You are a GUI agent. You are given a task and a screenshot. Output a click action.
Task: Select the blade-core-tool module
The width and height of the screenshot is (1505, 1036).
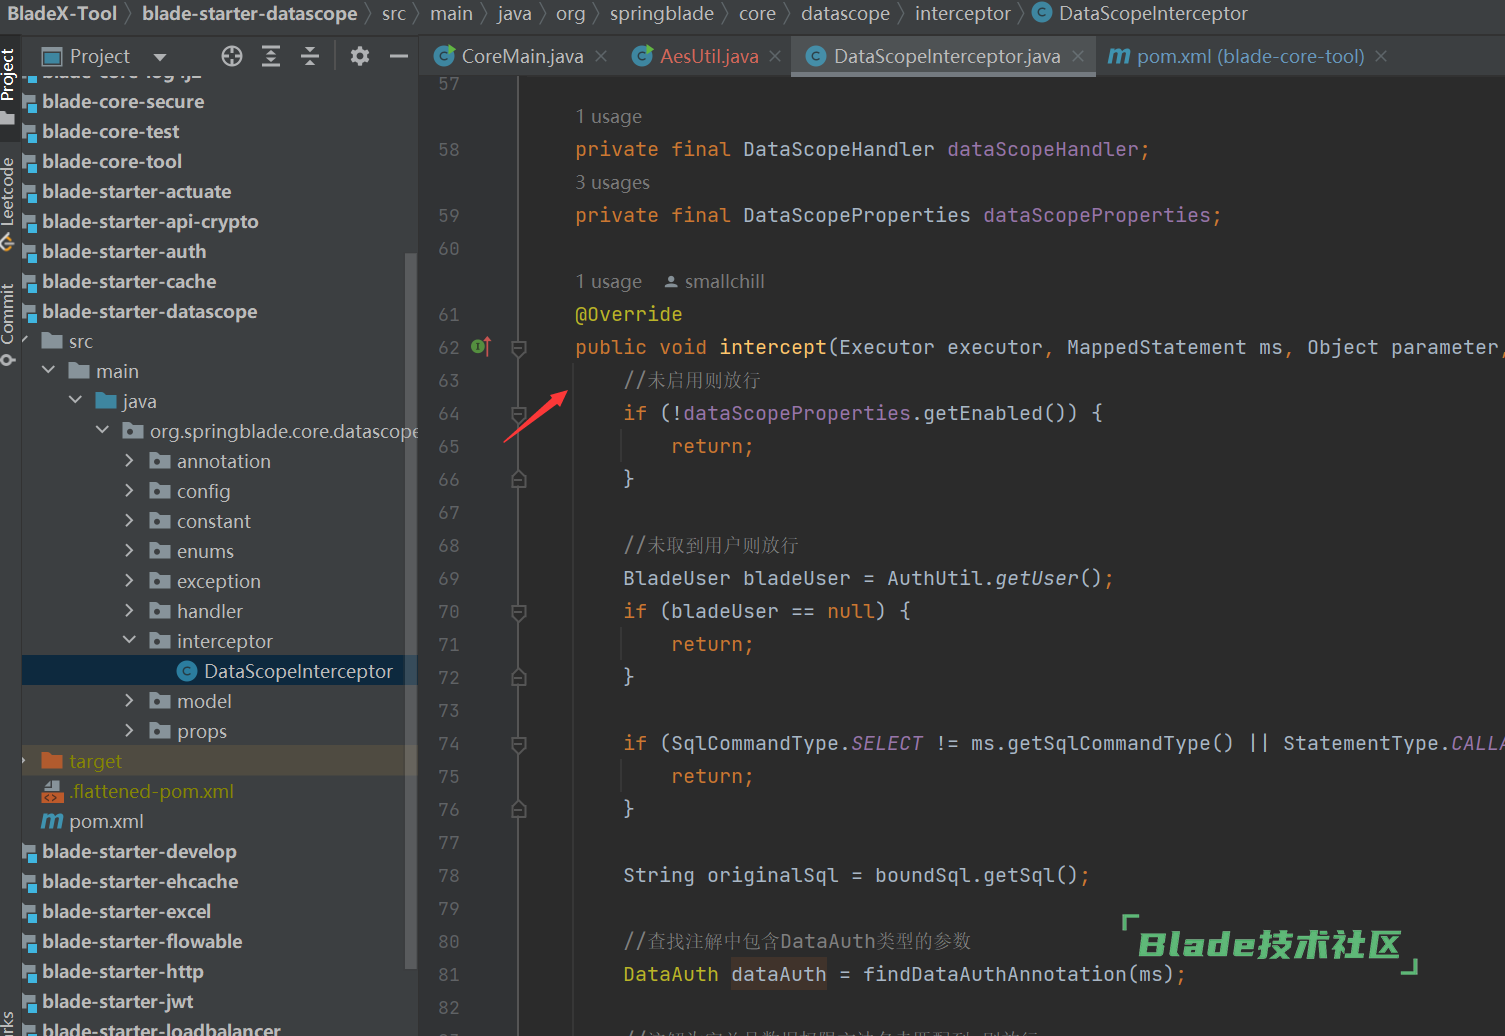[112, 161]
